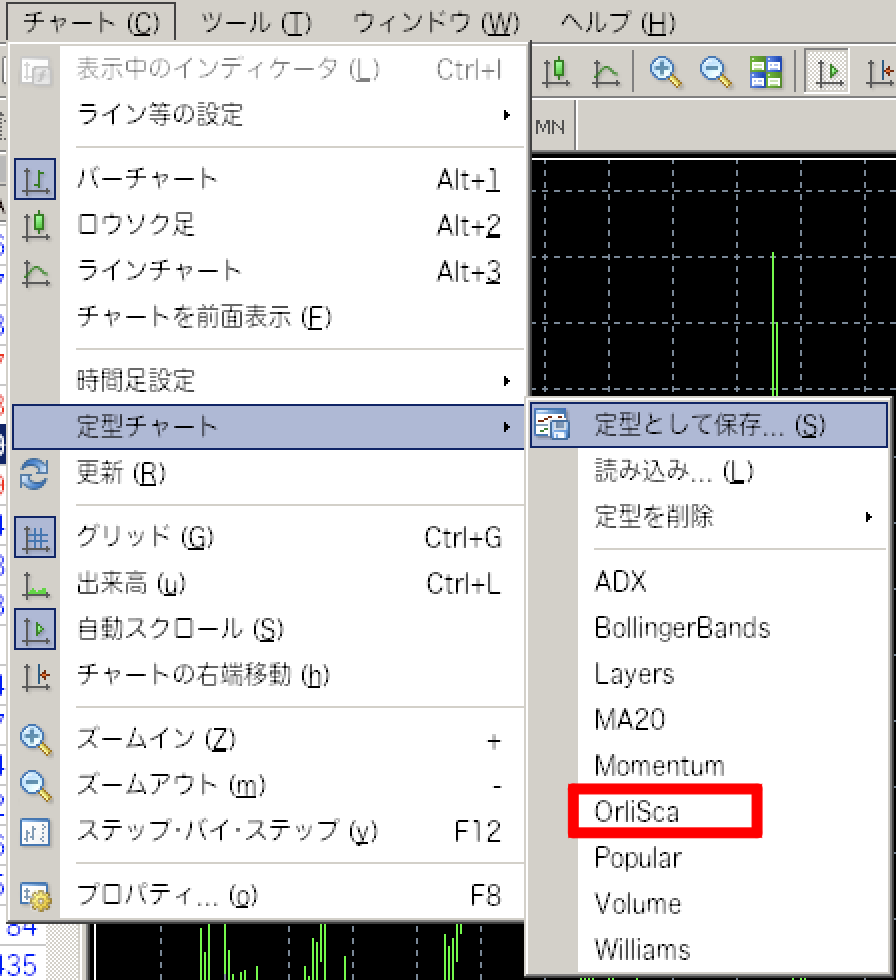Toggle 自動スクロール (S) option
Image resolution: width=896 pixels, height=980 pixels.
pyautogui.click(x=180, y=630)
